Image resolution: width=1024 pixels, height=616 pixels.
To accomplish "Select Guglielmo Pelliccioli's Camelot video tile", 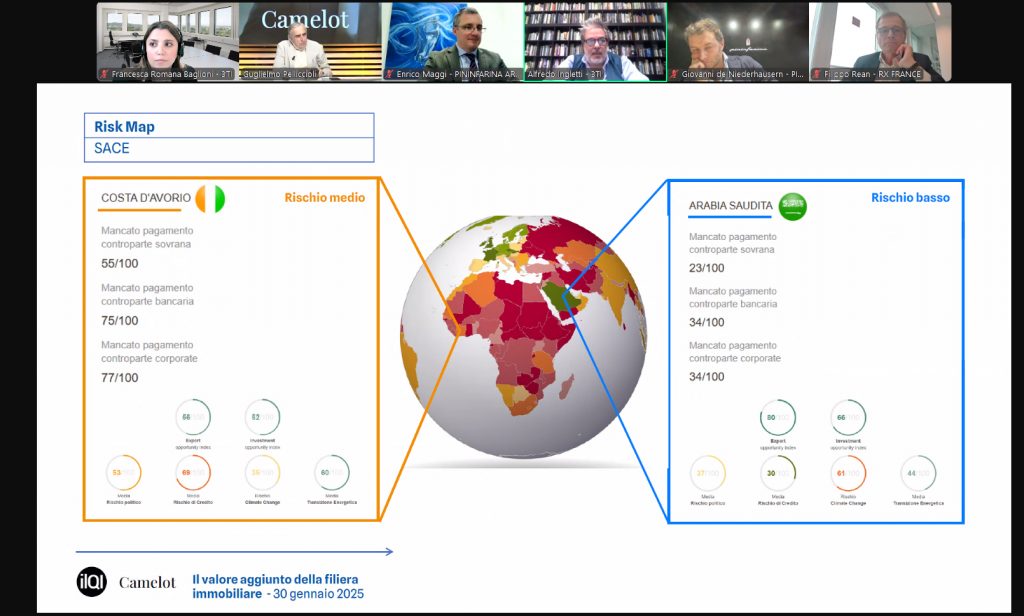I will click(x=310, y=42).
